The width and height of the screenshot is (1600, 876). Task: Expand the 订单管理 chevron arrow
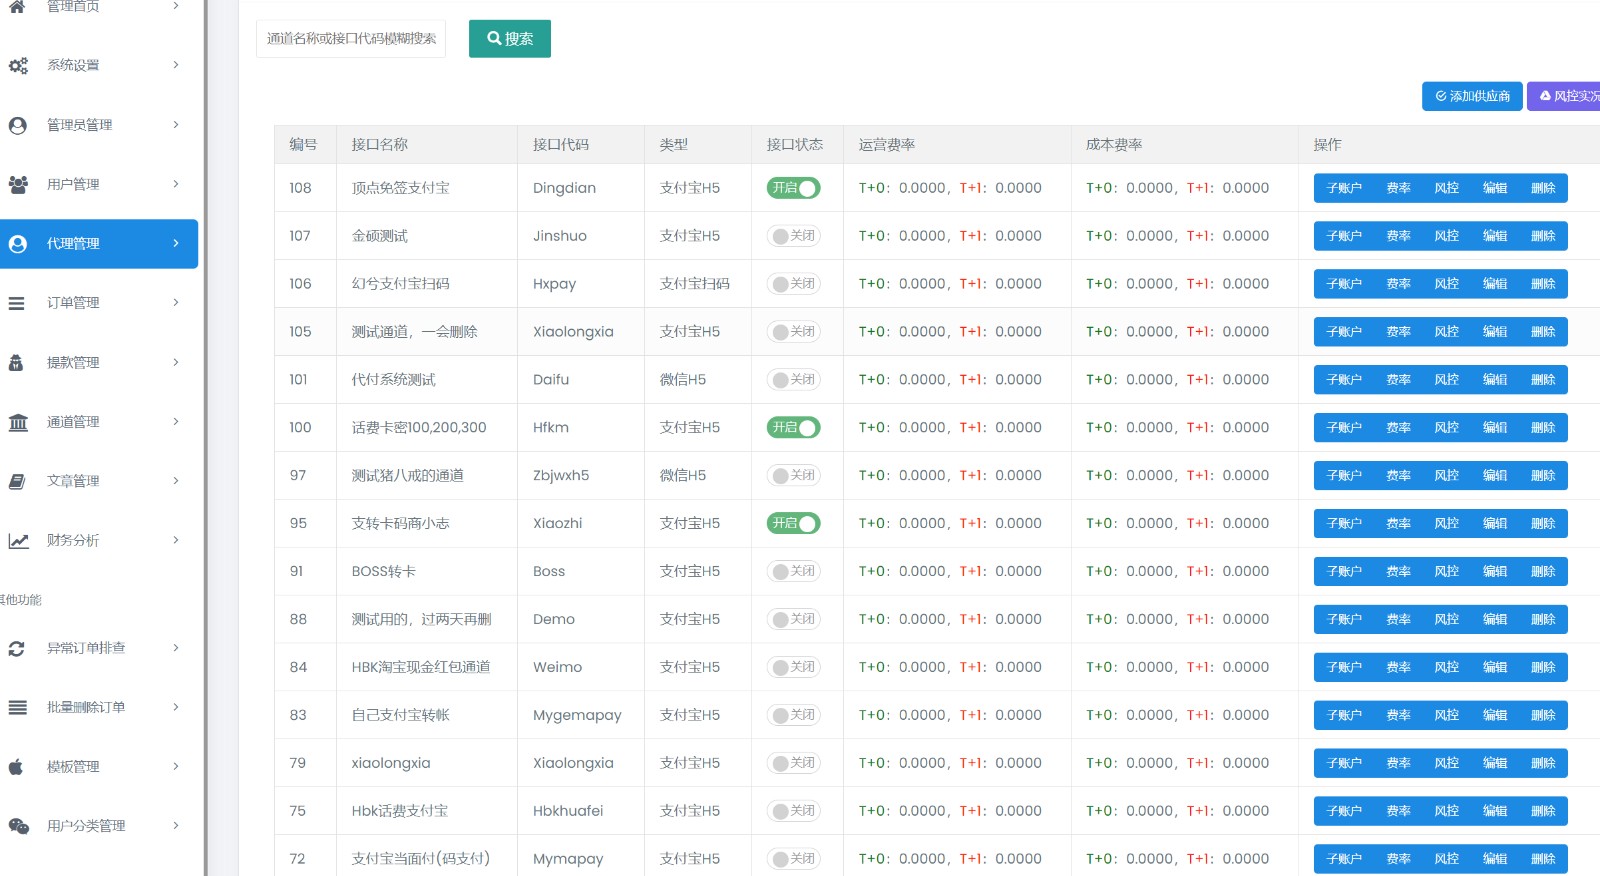176,302
